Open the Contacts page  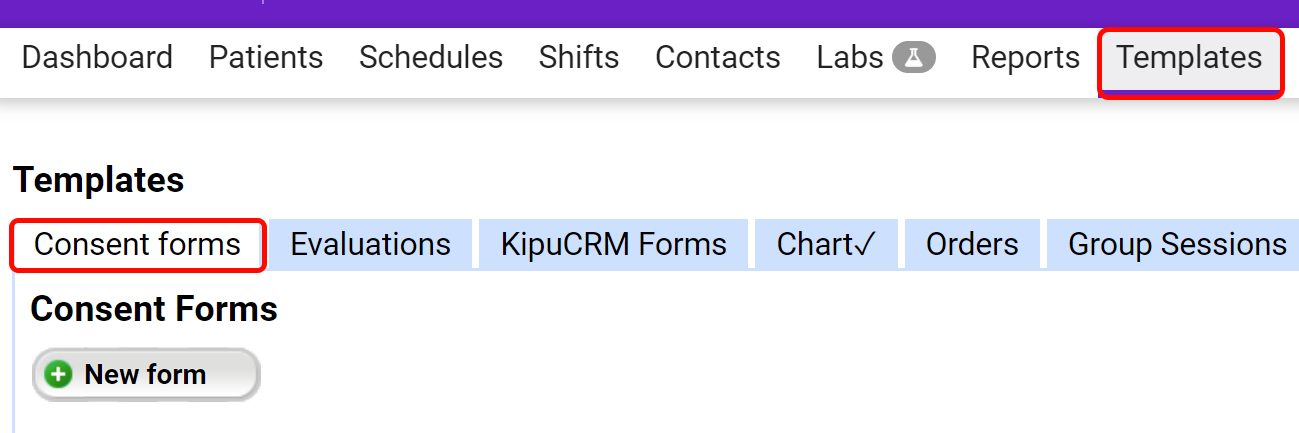[718, 58]
